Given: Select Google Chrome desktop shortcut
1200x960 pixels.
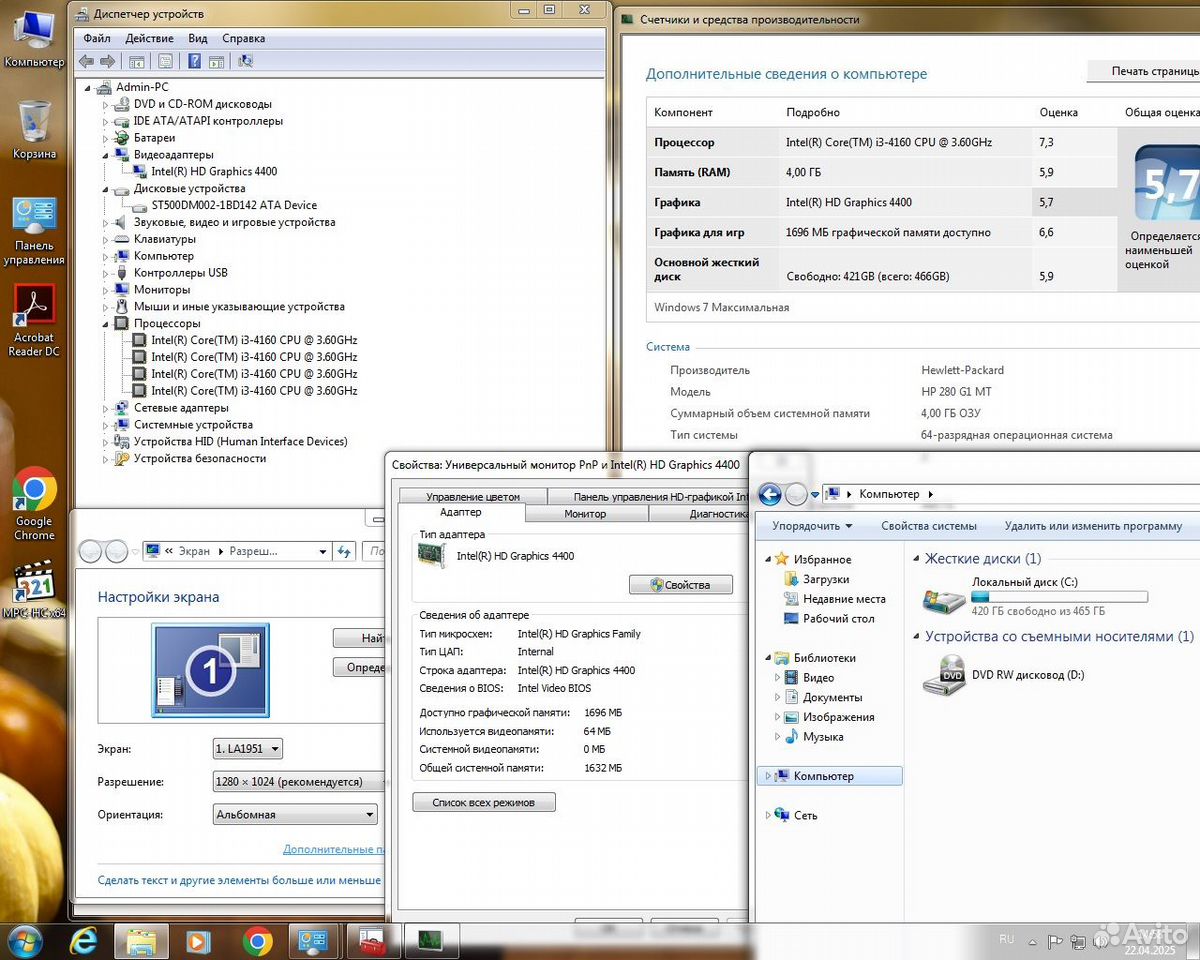Looking at the screenshot, I should coord(34,505).
